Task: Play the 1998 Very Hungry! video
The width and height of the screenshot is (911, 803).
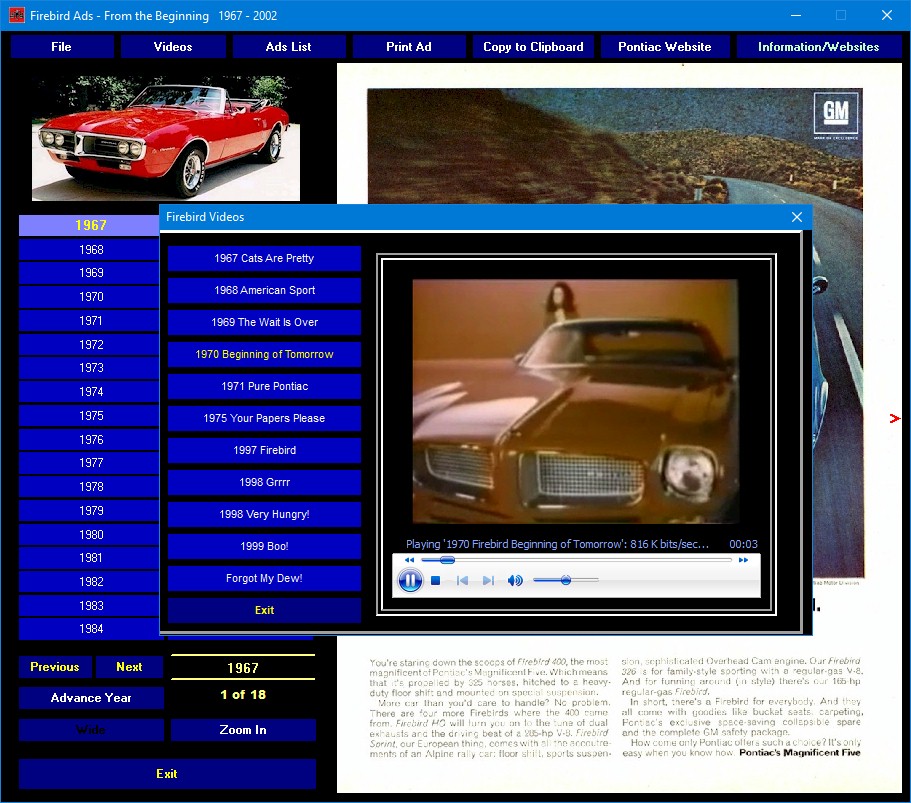Action: [x=264, y=514]
